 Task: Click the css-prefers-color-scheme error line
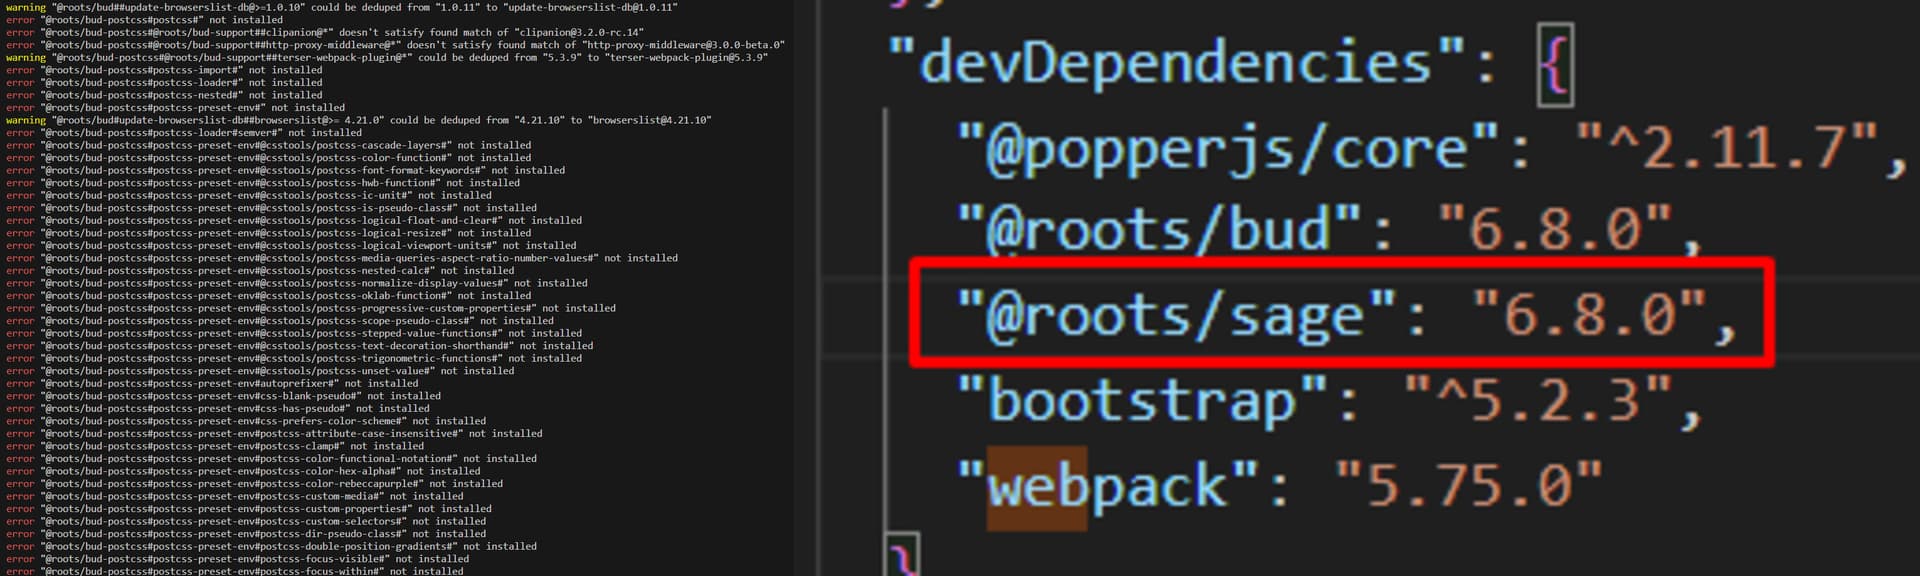tap(246, 421)
